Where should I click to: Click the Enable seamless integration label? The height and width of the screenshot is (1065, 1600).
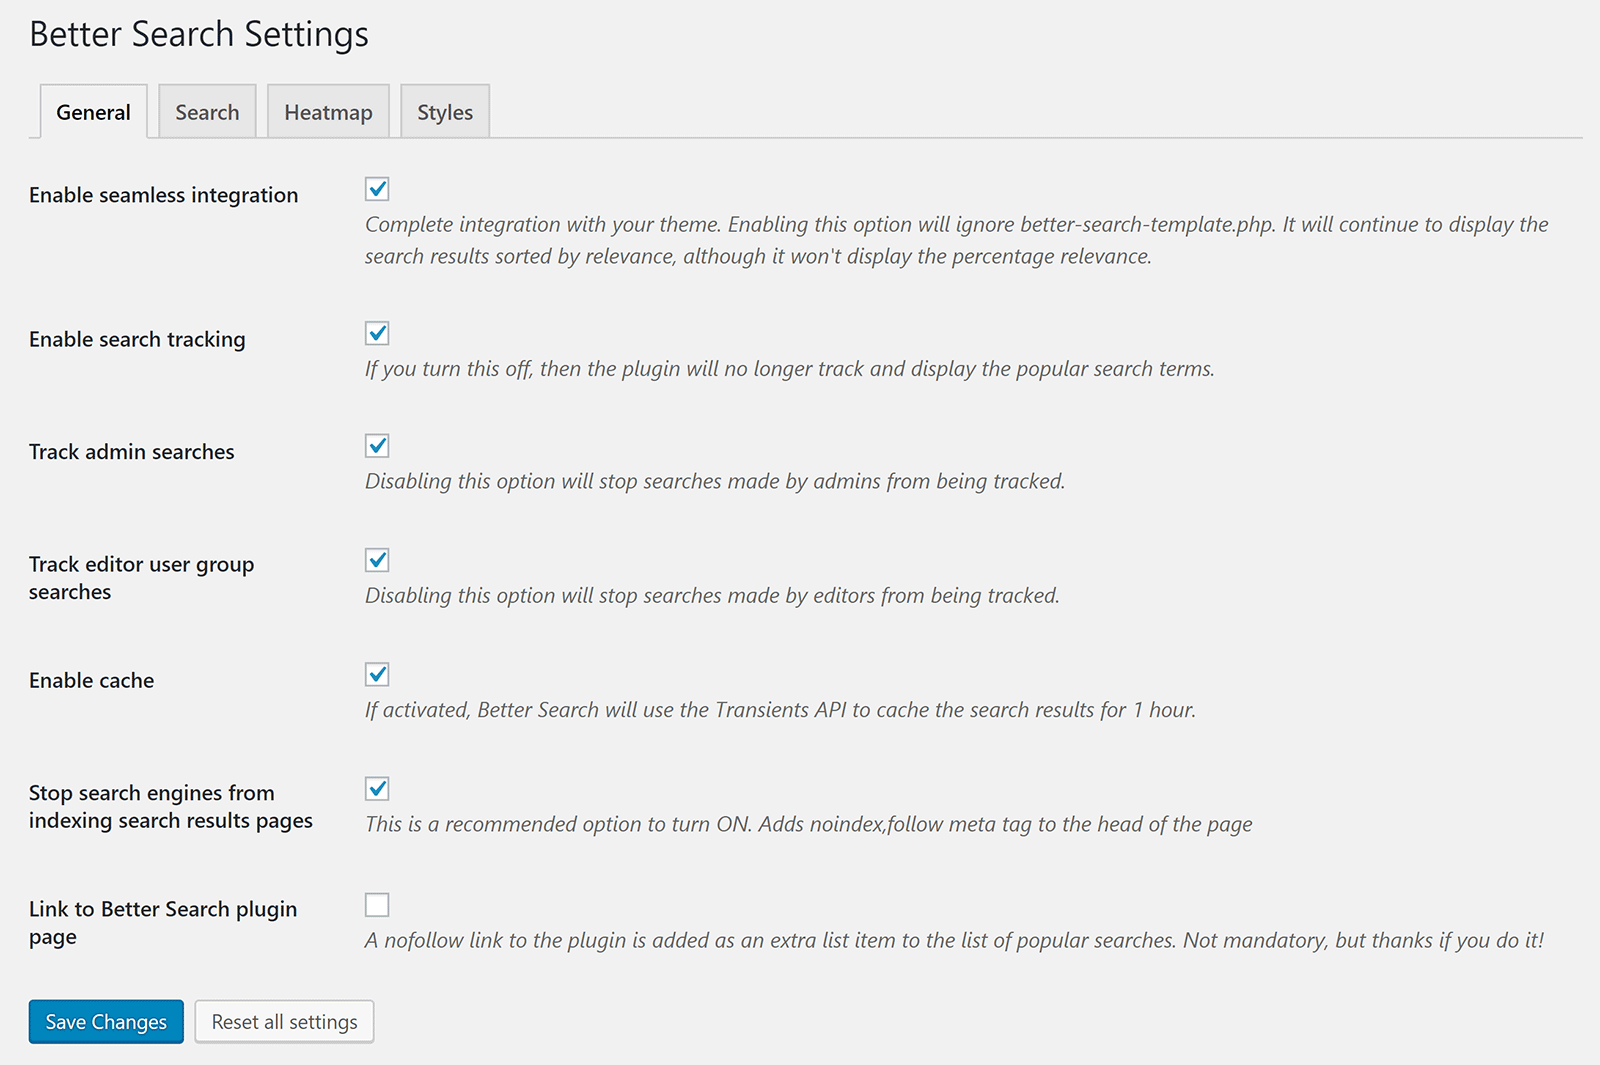click(164, 195)
